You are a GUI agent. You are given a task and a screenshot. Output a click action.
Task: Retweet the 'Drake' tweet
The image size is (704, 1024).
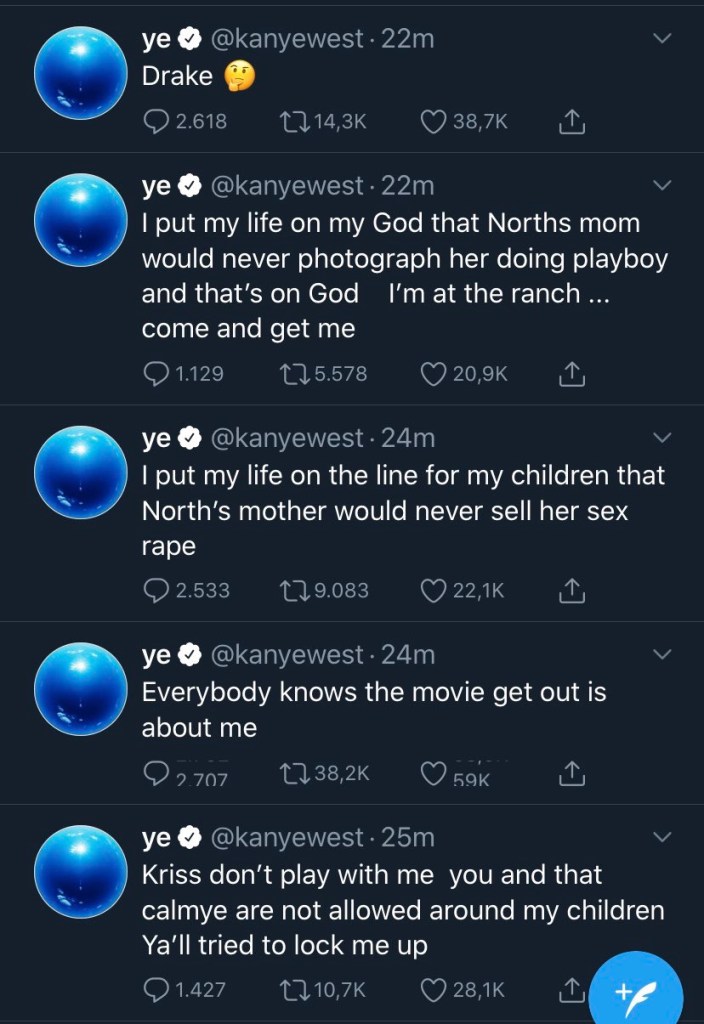pos(294,122)
